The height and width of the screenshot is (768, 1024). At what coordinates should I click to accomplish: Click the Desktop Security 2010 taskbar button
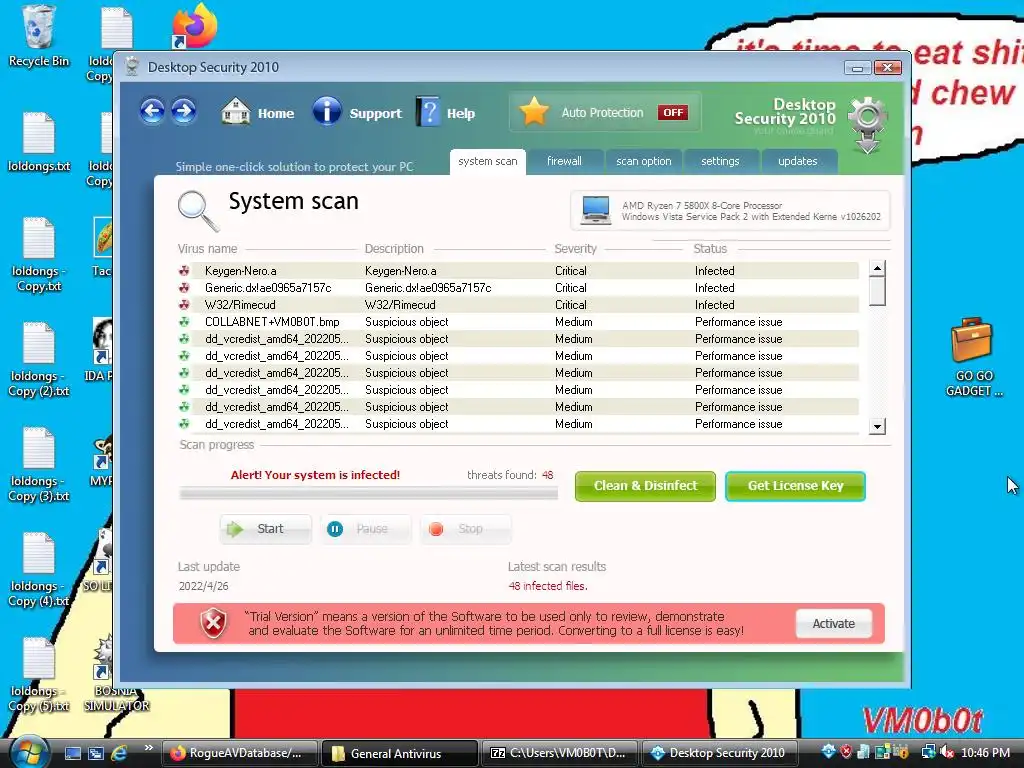(x=719, y=753)
